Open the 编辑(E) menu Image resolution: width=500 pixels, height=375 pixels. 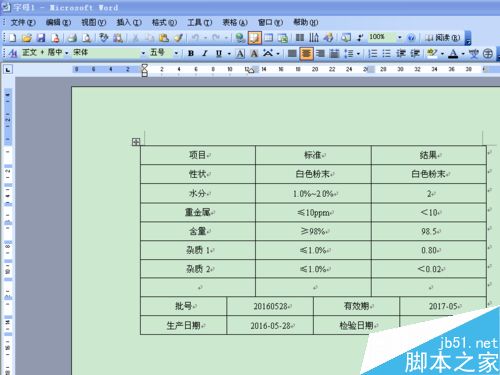click(58, 22)
